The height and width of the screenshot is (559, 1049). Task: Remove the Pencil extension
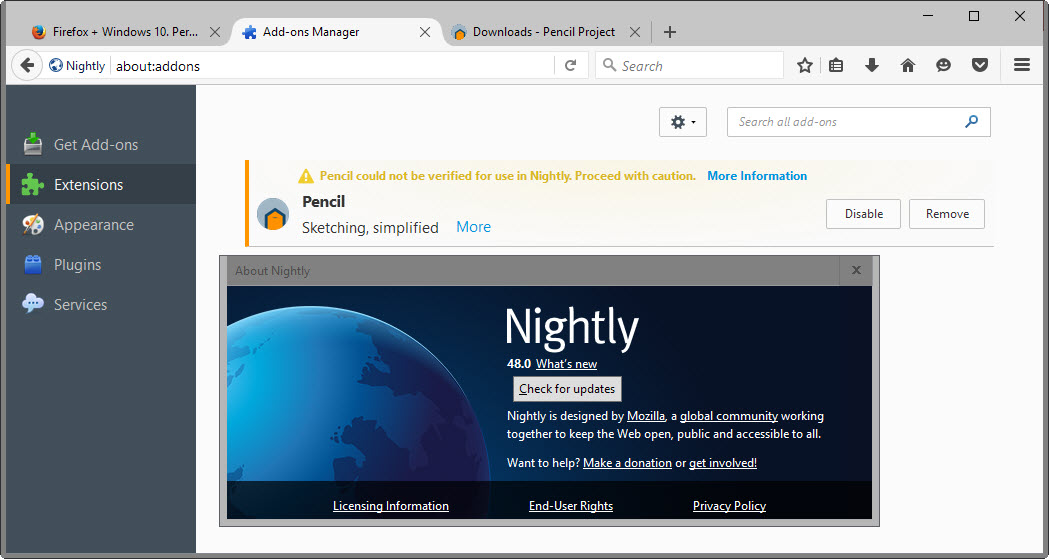click(947, 214)
